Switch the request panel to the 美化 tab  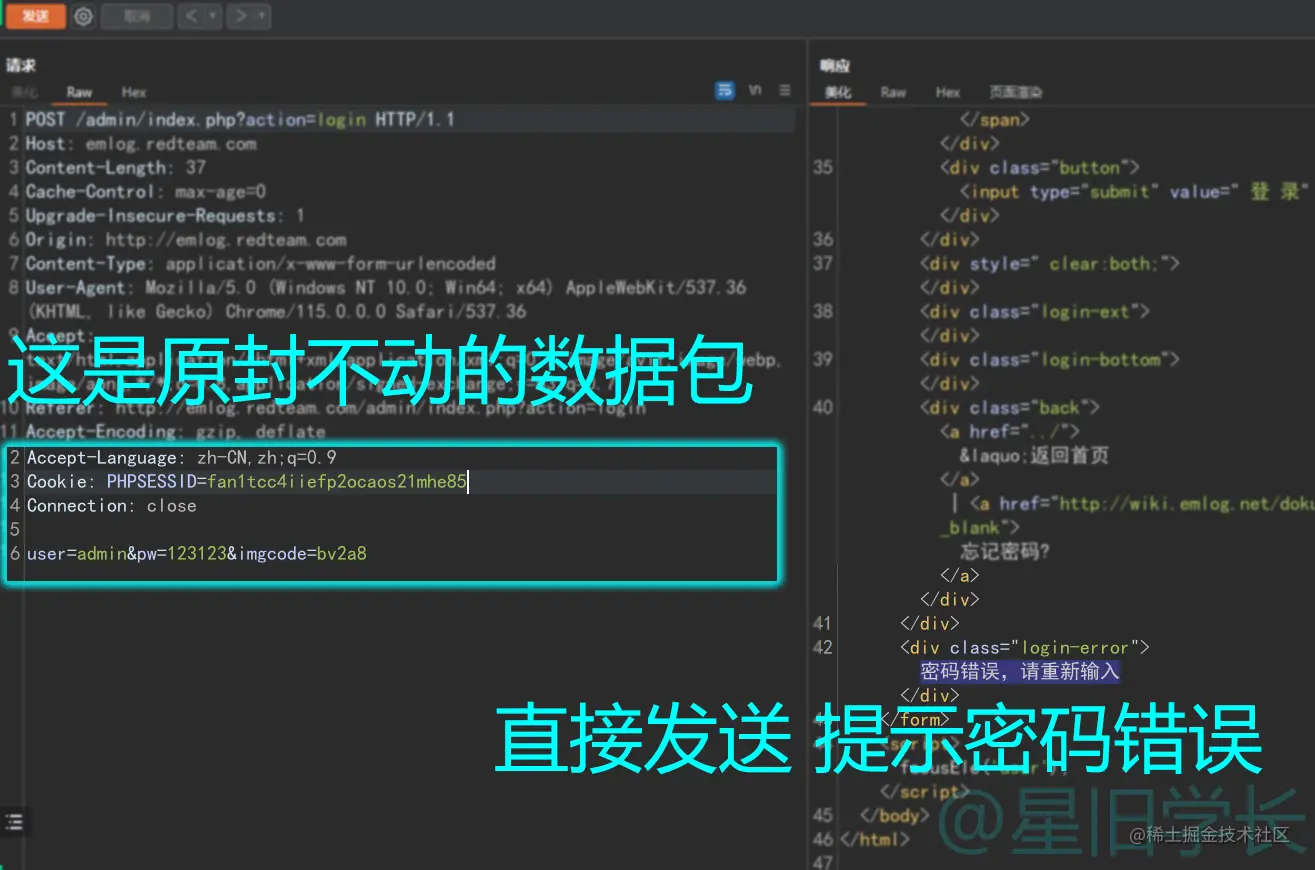pyautogui.click(x=24, y=92)
